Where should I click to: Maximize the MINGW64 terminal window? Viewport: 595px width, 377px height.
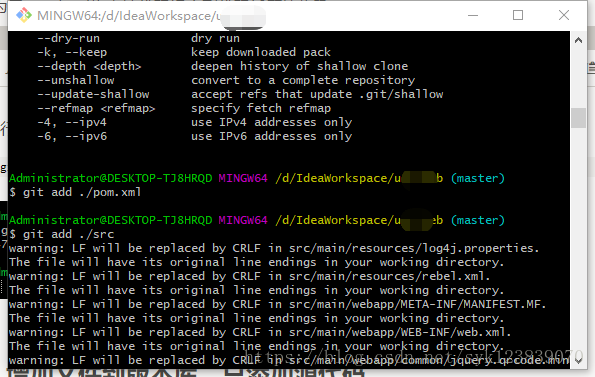(518, 15)
